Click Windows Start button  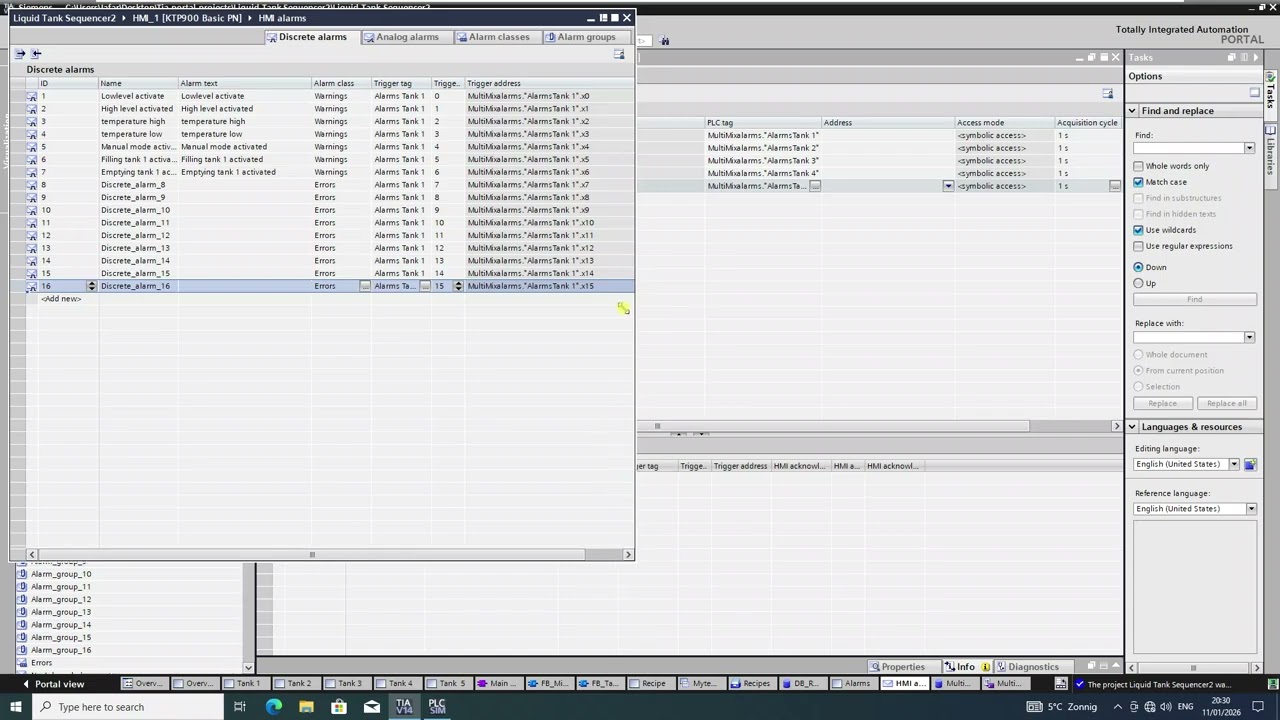[x=15, y=706]
